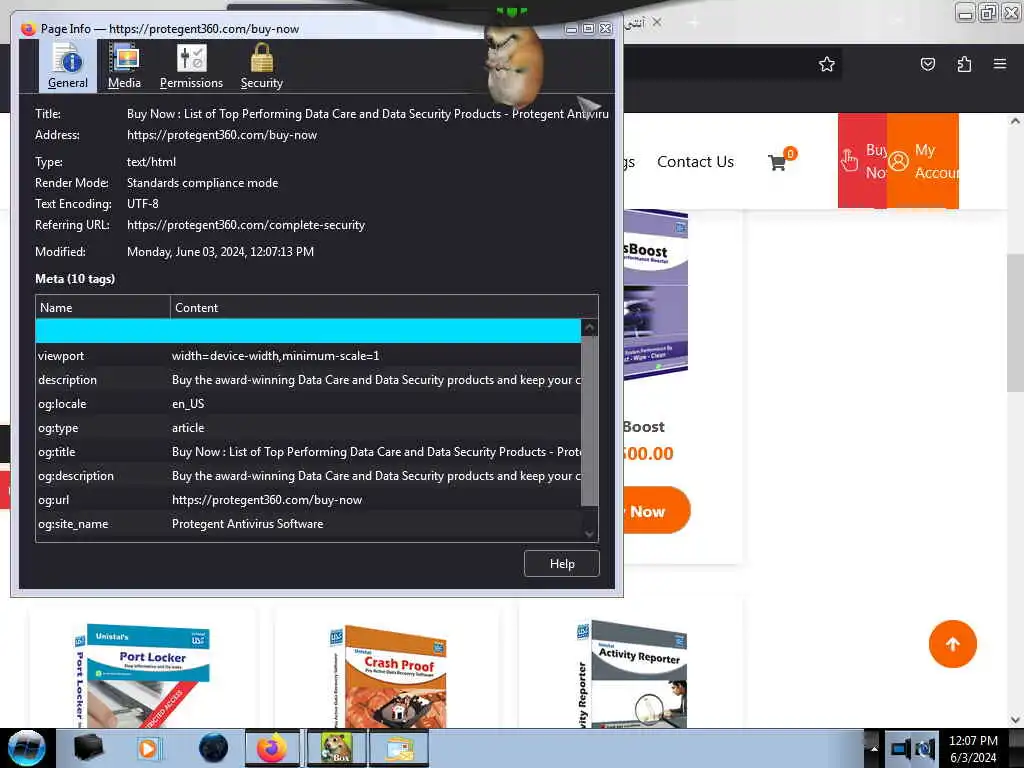Open the Media tab in Page Info
The width and height of the screenshot is (1024, 768).
tap(124, 66)
